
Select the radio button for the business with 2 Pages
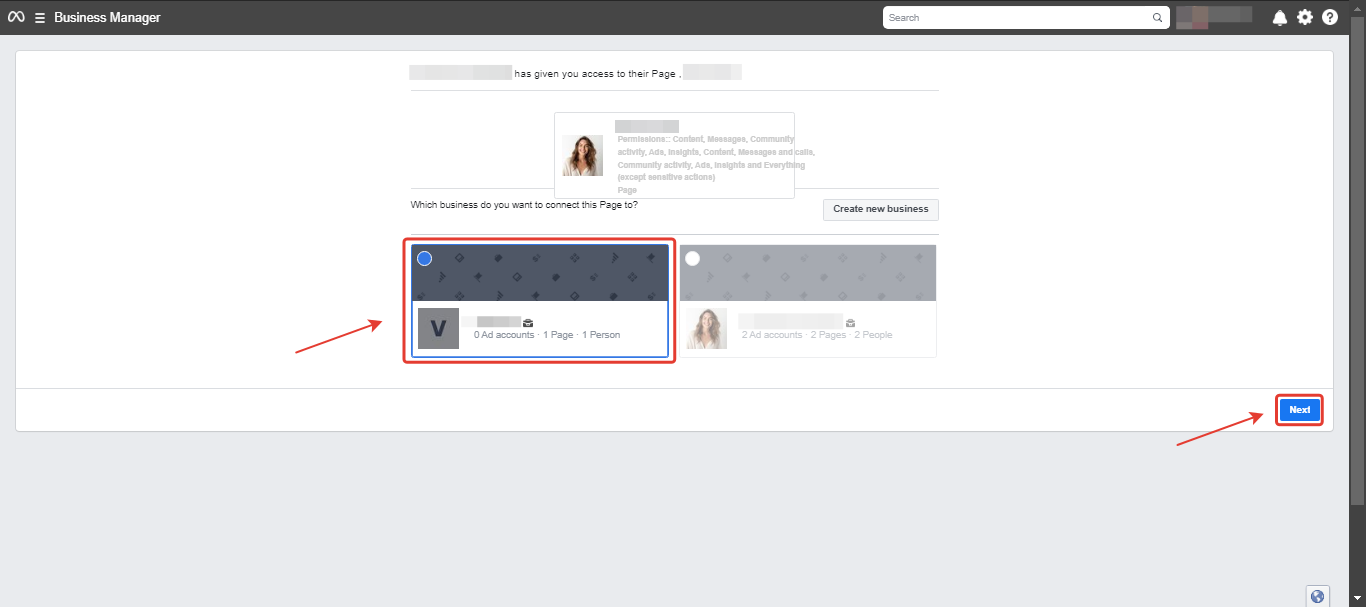692,258
